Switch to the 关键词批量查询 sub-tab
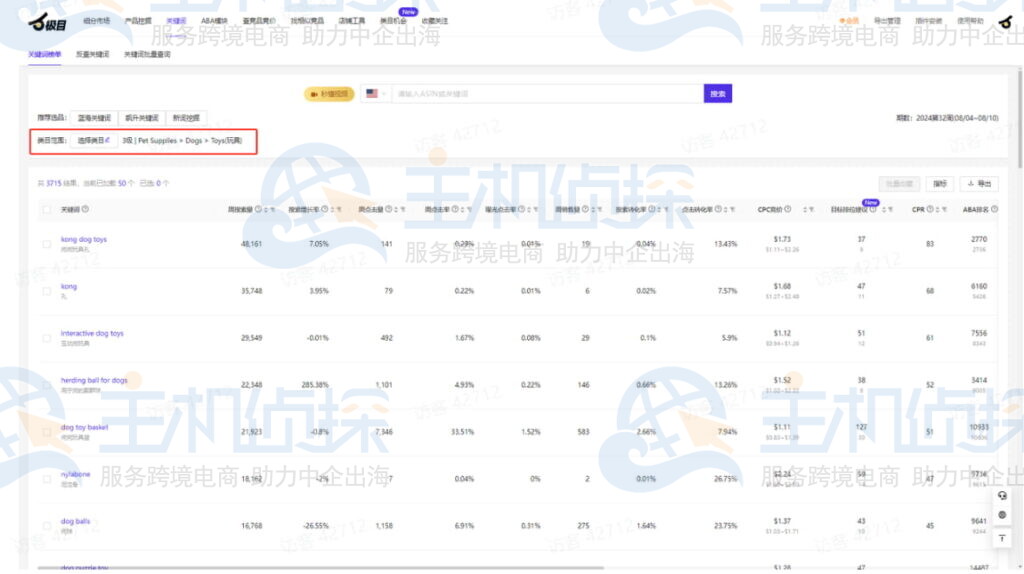 point(148,55)
